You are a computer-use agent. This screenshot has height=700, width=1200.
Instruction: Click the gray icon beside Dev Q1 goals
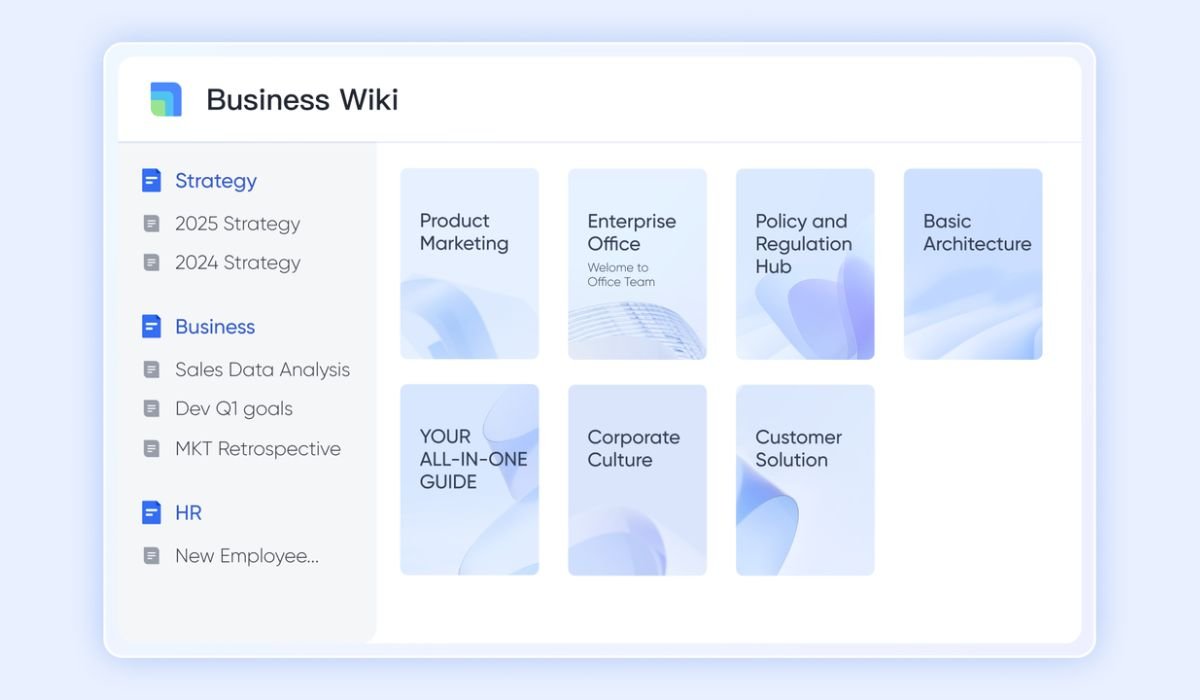pos(151,409)
